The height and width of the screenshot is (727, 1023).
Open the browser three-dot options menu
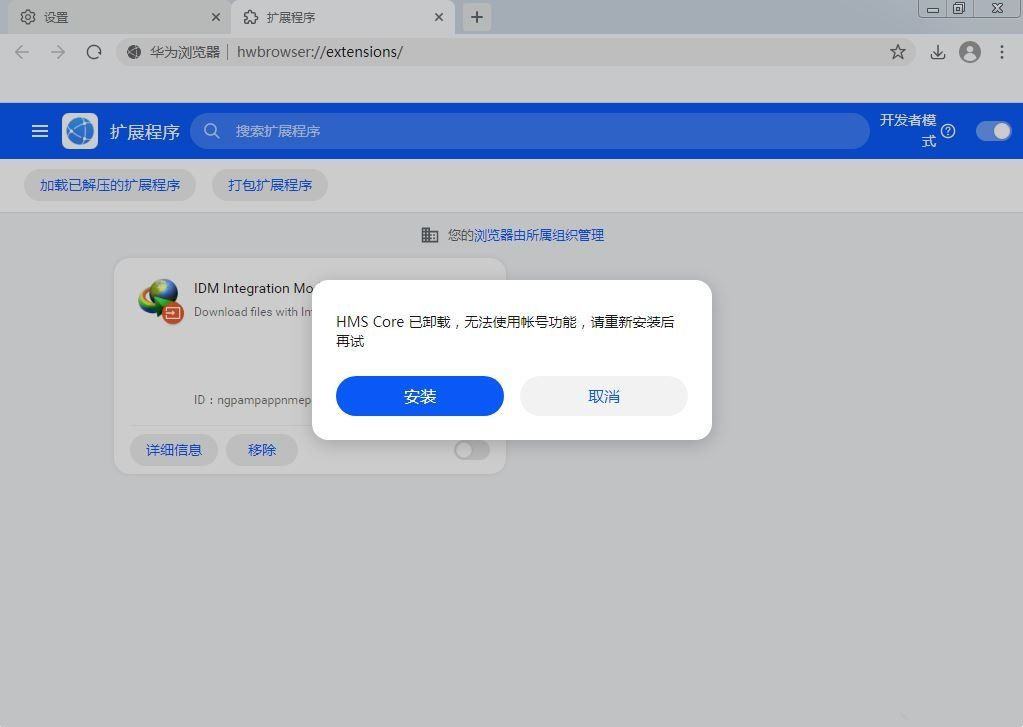[1003, 52]
